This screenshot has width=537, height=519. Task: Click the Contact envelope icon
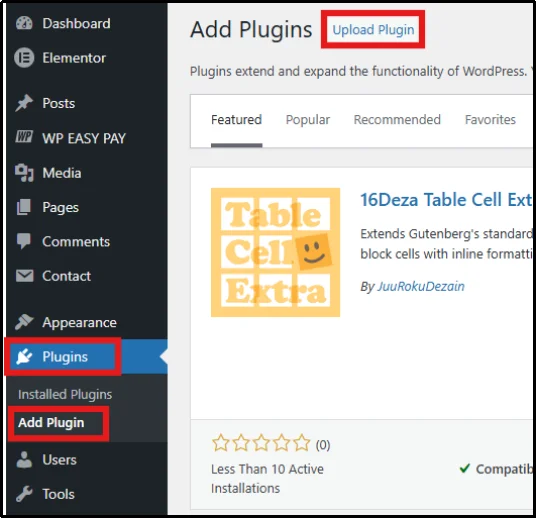pyautogui.click(x=25, y=276)
